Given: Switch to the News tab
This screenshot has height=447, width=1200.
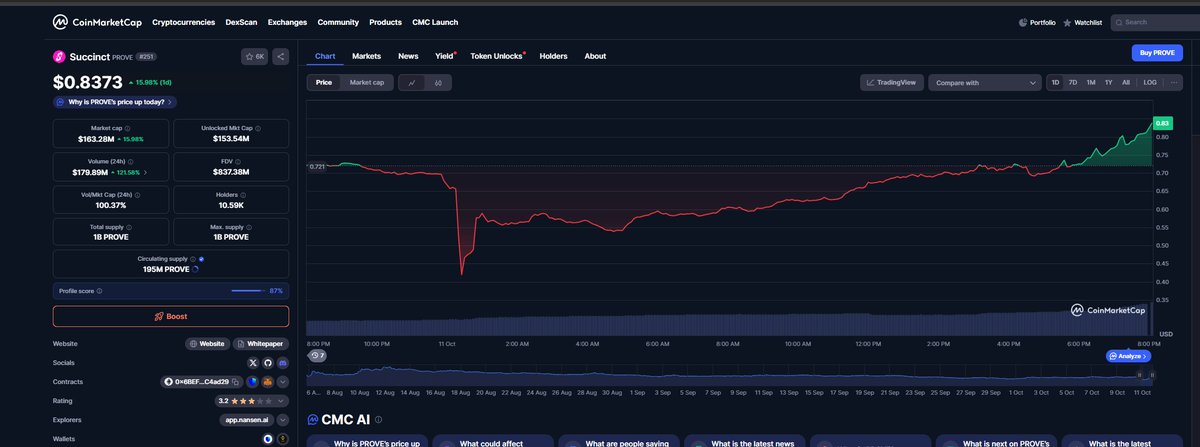Looking at the screenshot, I should pos(408,56).
